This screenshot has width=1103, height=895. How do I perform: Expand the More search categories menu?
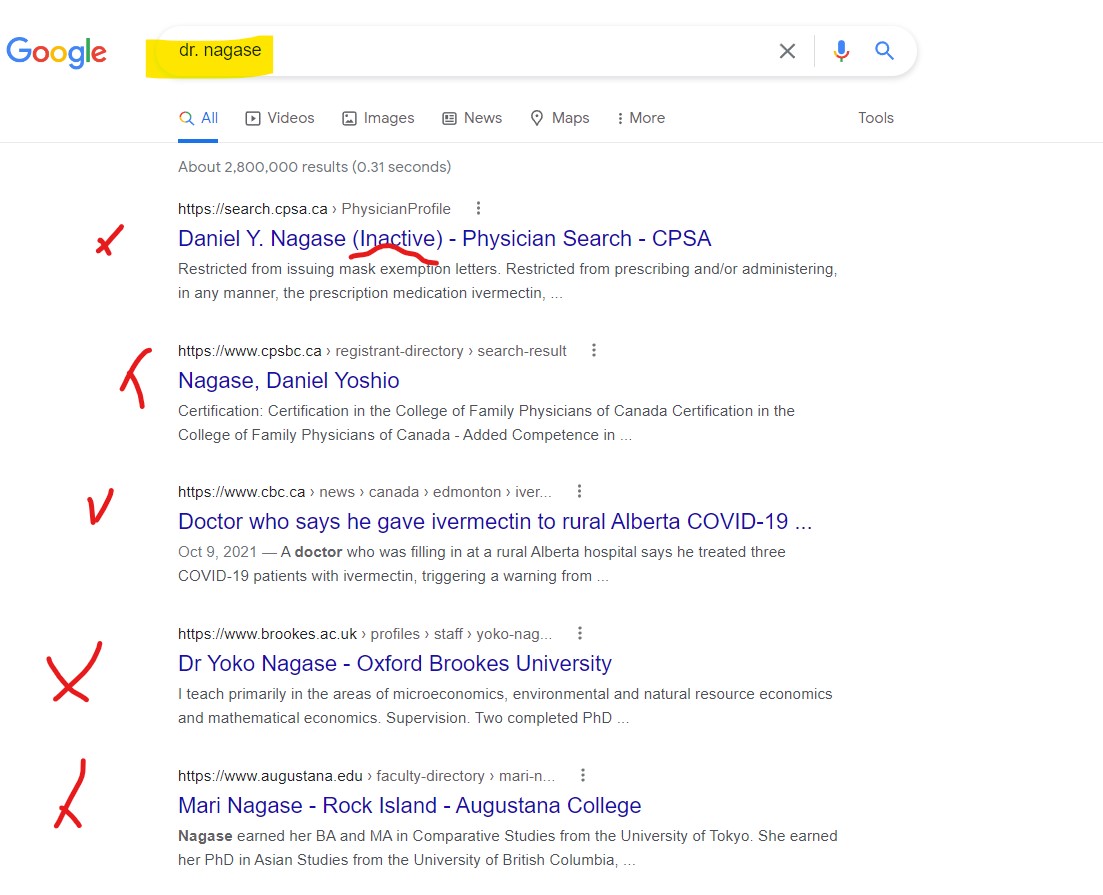pyautogui.click(x=641, y=118)
